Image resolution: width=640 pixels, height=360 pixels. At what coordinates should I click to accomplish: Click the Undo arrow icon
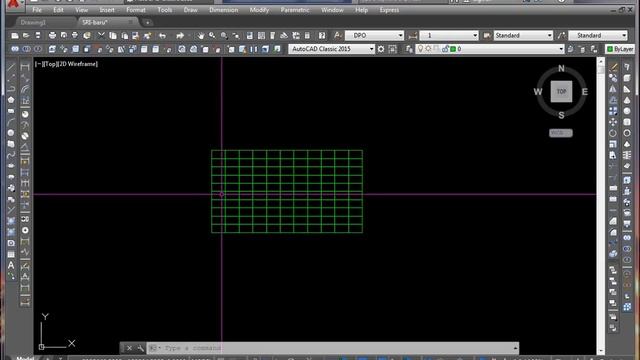click(x=162, y=36)
